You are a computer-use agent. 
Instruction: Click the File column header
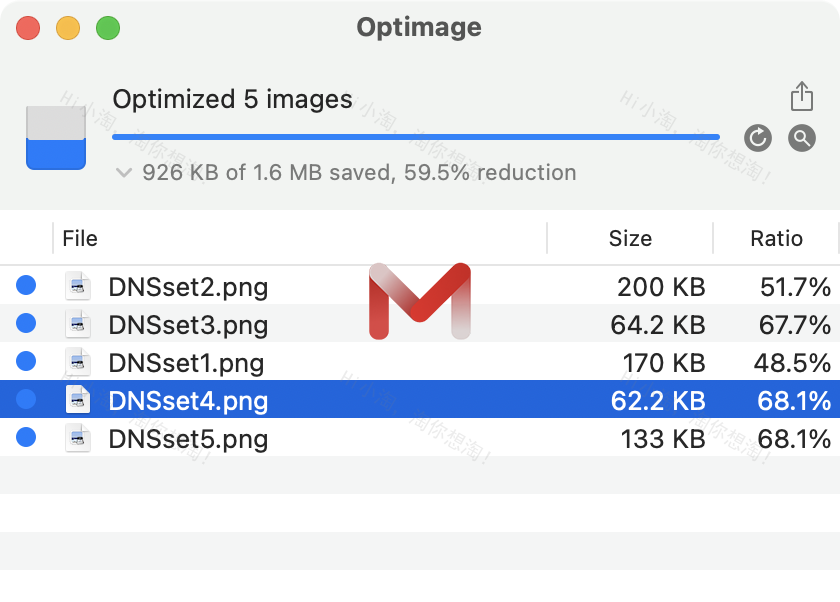pos(80,238)
